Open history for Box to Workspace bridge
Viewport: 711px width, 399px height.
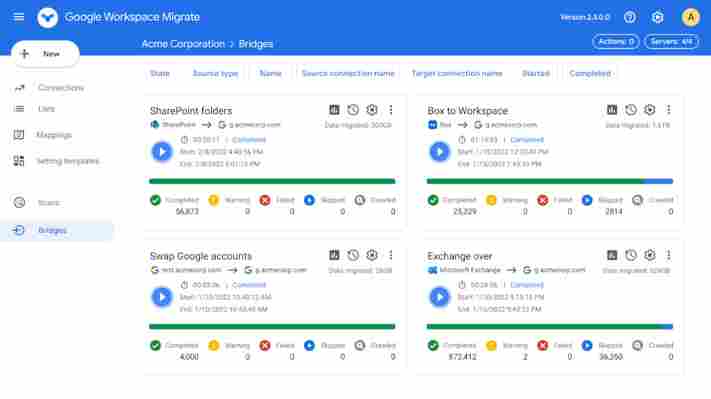click(630, 110)
